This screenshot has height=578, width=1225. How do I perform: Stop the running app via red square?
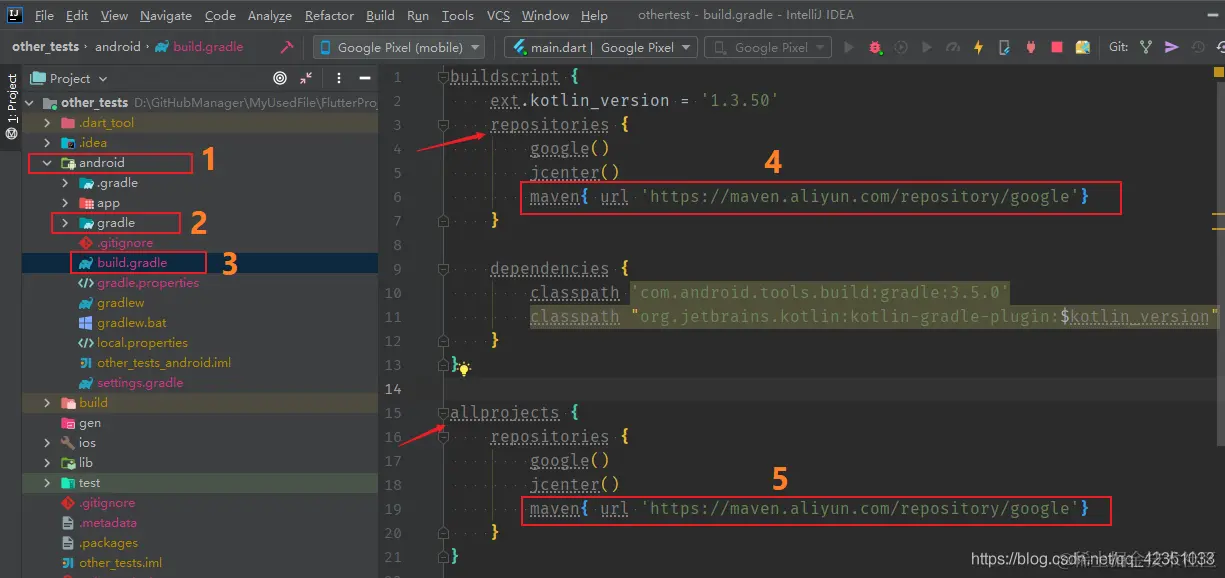[x=1057, y=47]
